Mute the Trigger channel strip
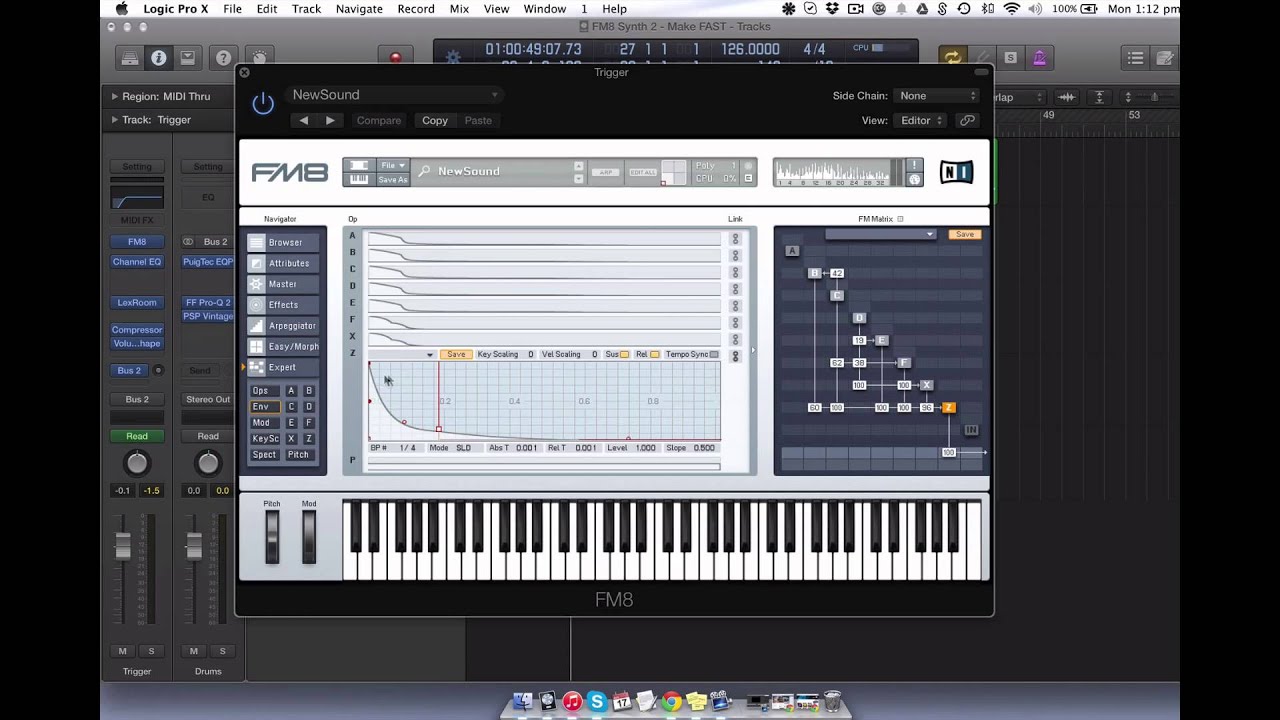Image resolution: width=1280 pixels, height=720 pixels. [123, 651]
